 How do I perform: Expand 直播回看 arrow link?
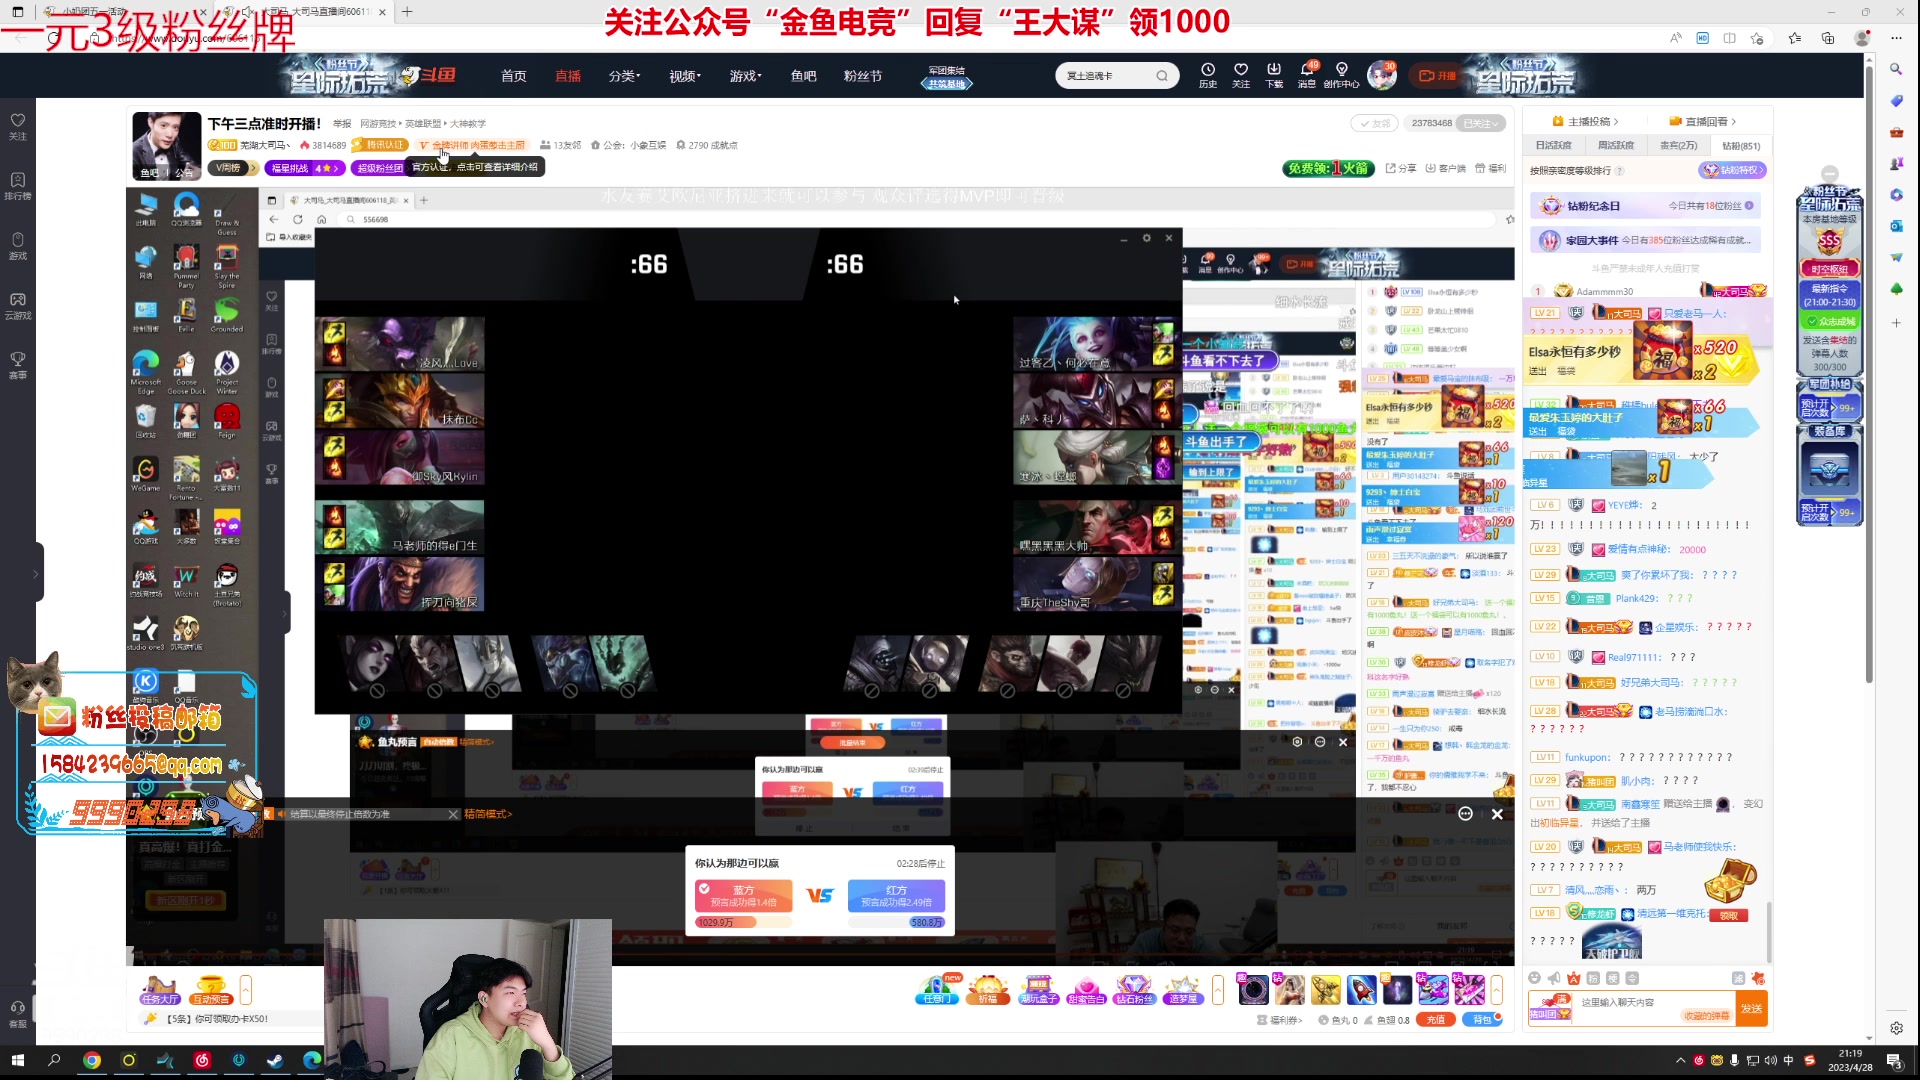pyautogui.click(x=1703, y=121)
